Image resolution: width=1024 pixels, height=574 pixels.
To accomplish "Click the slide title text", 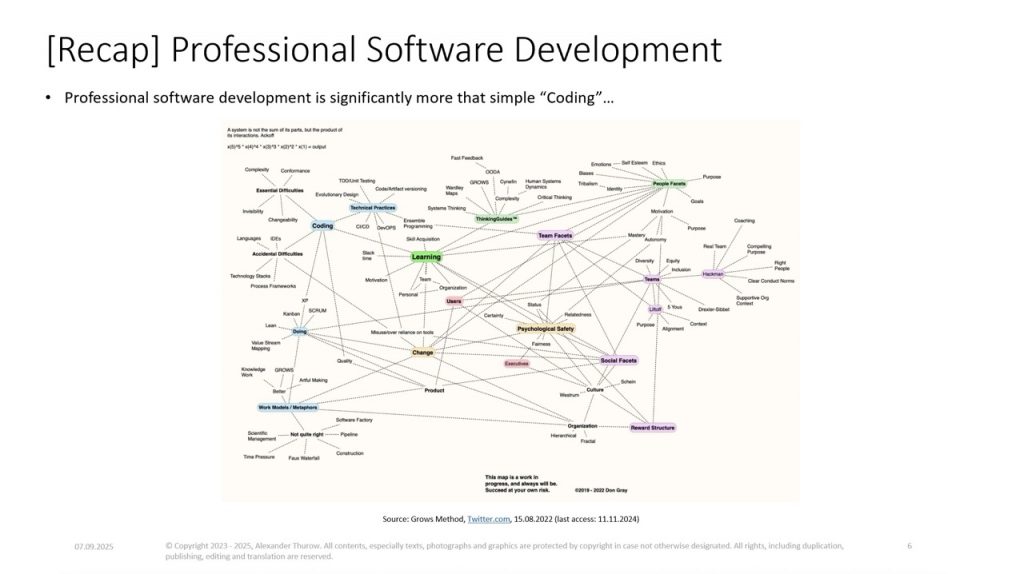I will (x=385, y=49).
